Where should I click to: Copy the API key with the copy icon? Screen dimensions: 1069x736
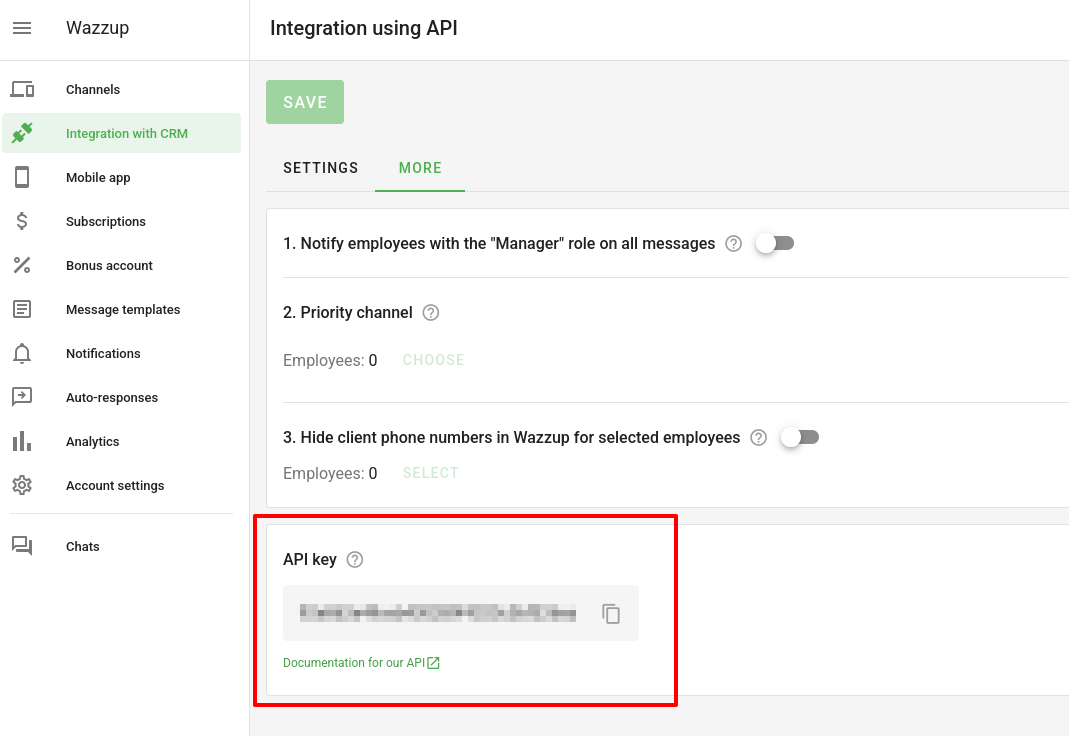(x=611, y=613)
